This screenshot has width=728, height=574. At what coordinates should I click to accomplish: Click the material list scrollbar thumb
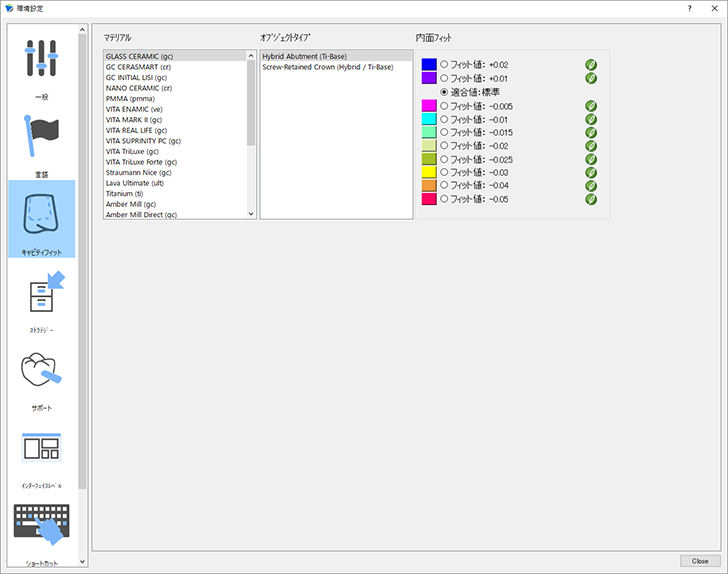tap(251, 103)
